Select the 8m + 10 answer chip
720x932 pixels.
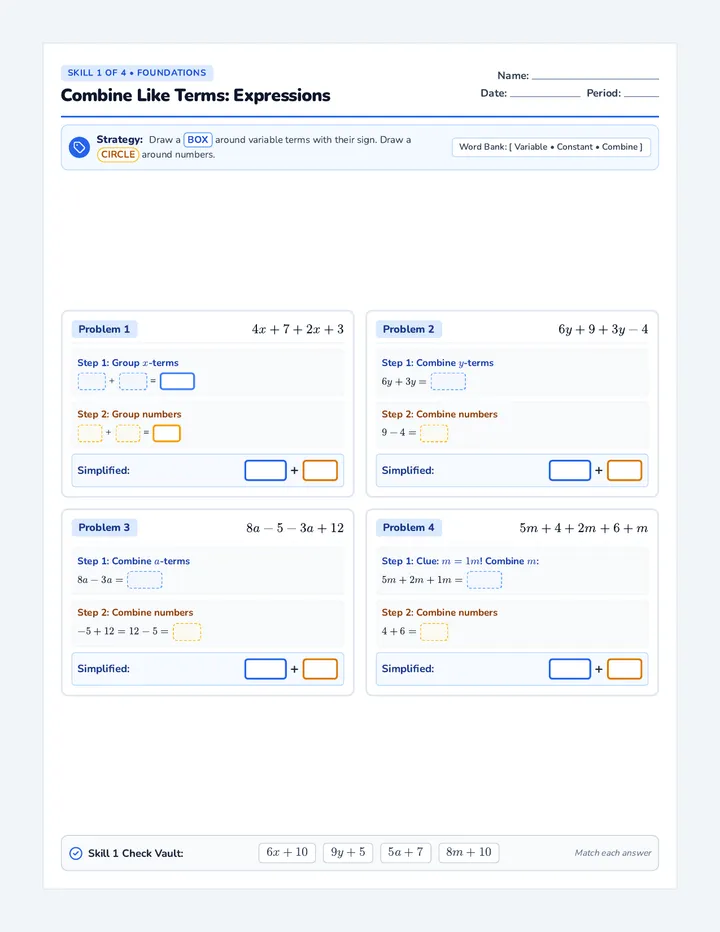(469, 852)
